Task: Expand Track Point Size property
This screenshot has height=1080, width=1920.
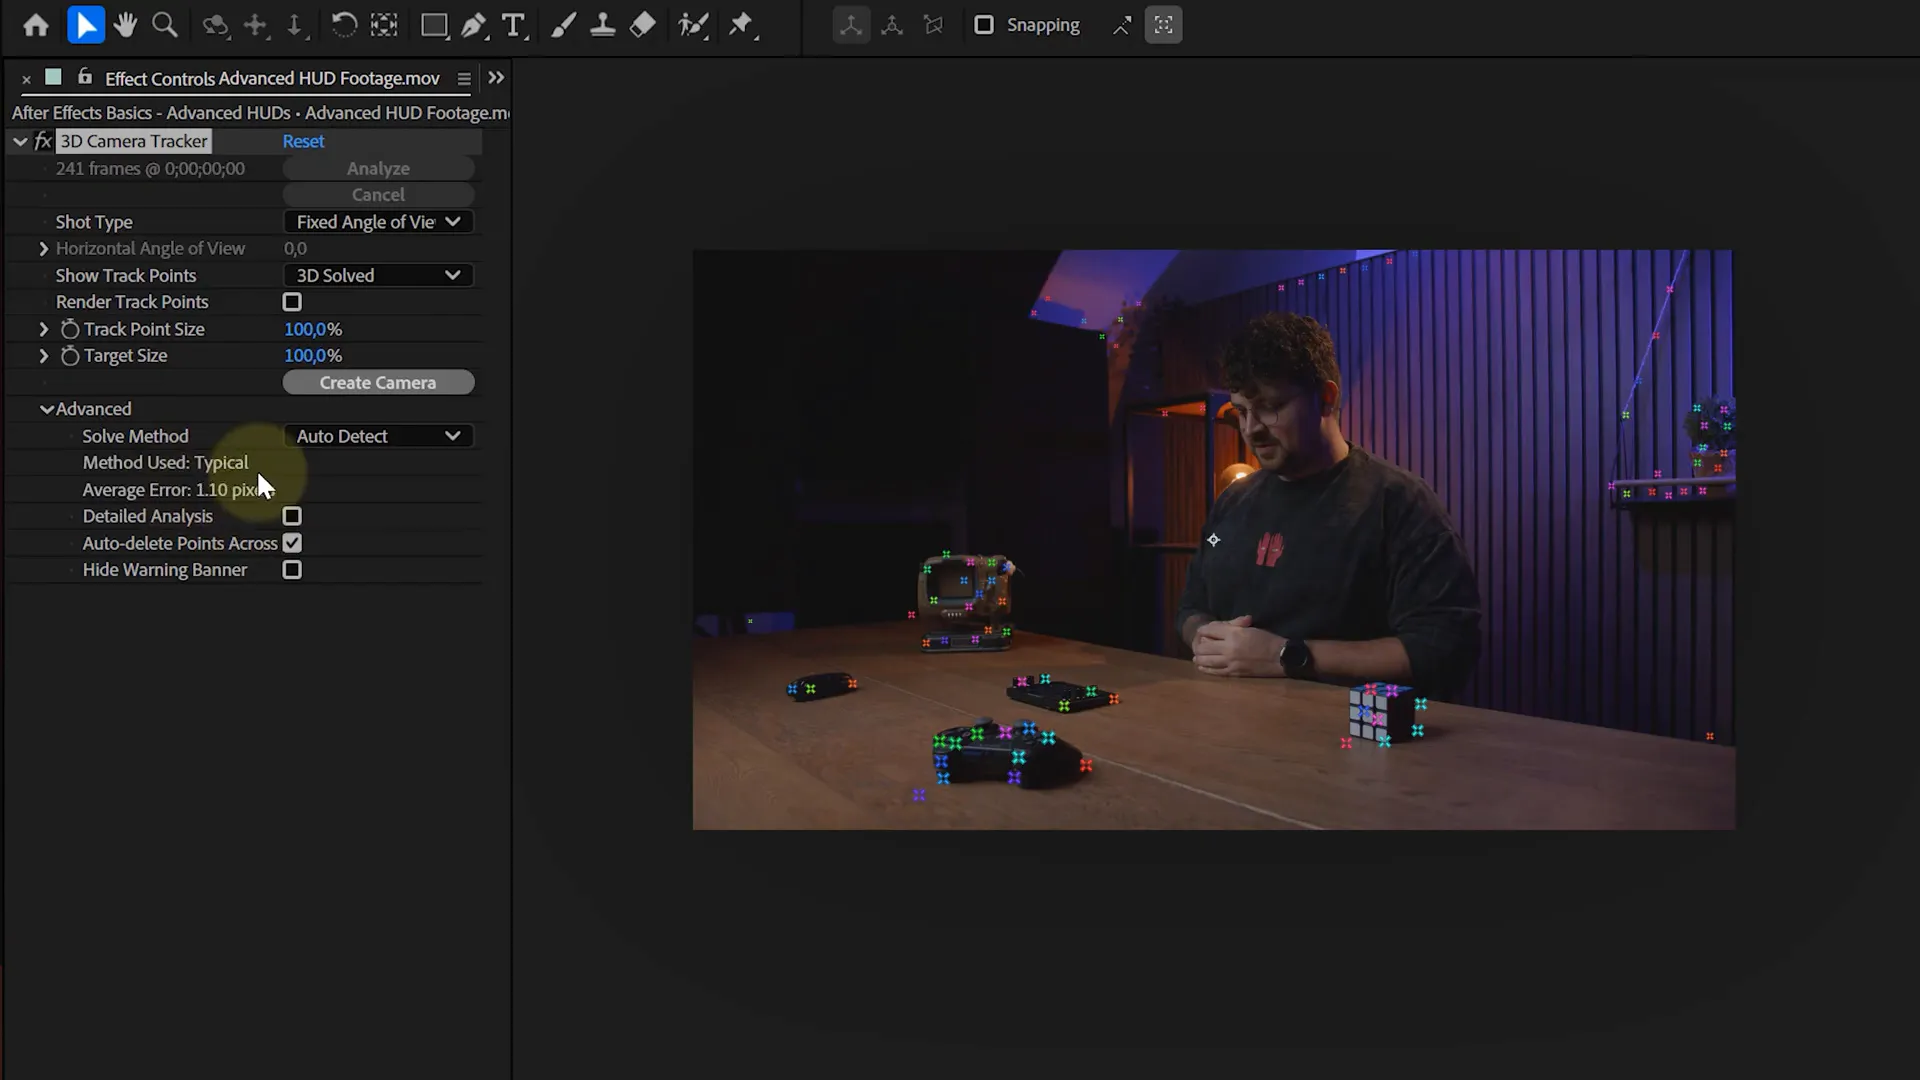Action: click(43, 329)
